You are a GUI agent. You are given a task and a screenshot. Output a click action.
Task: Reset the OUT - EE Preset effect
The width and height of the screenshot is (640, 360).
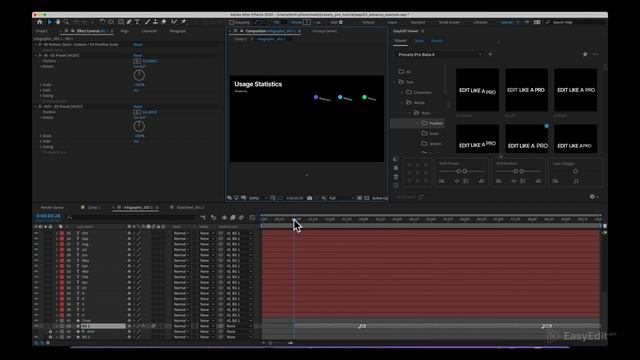click(x=138, y=106)
